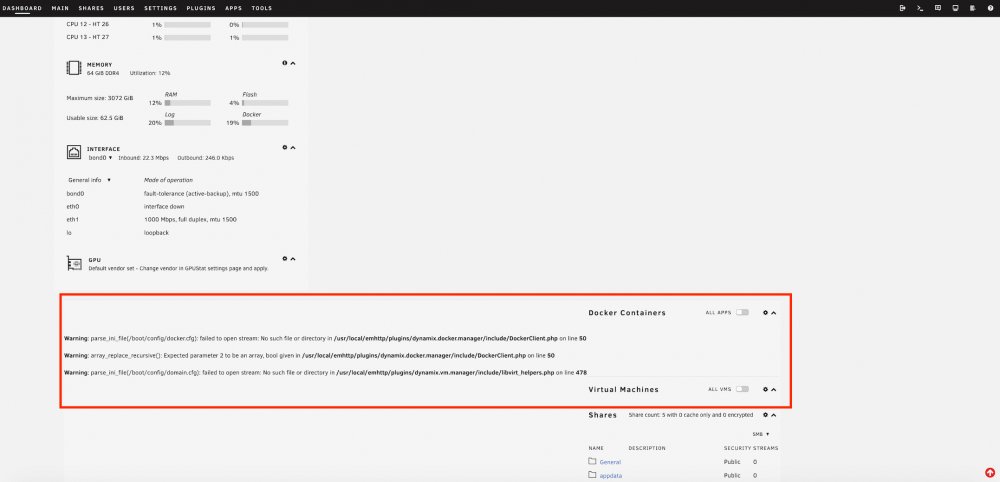Viewport: 1000px width, 482px height.
Task: Click the Virtual Machines heading
Action: click(x=624, y=390)
